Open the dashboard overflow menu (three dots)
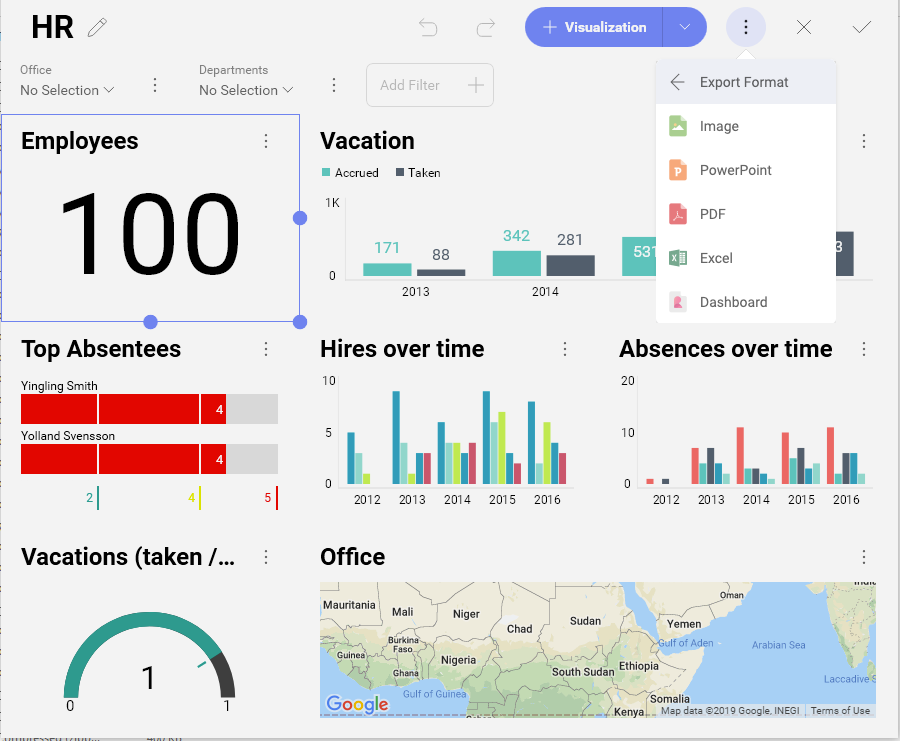This screenshot has width=900, height=741. [746, 28]
